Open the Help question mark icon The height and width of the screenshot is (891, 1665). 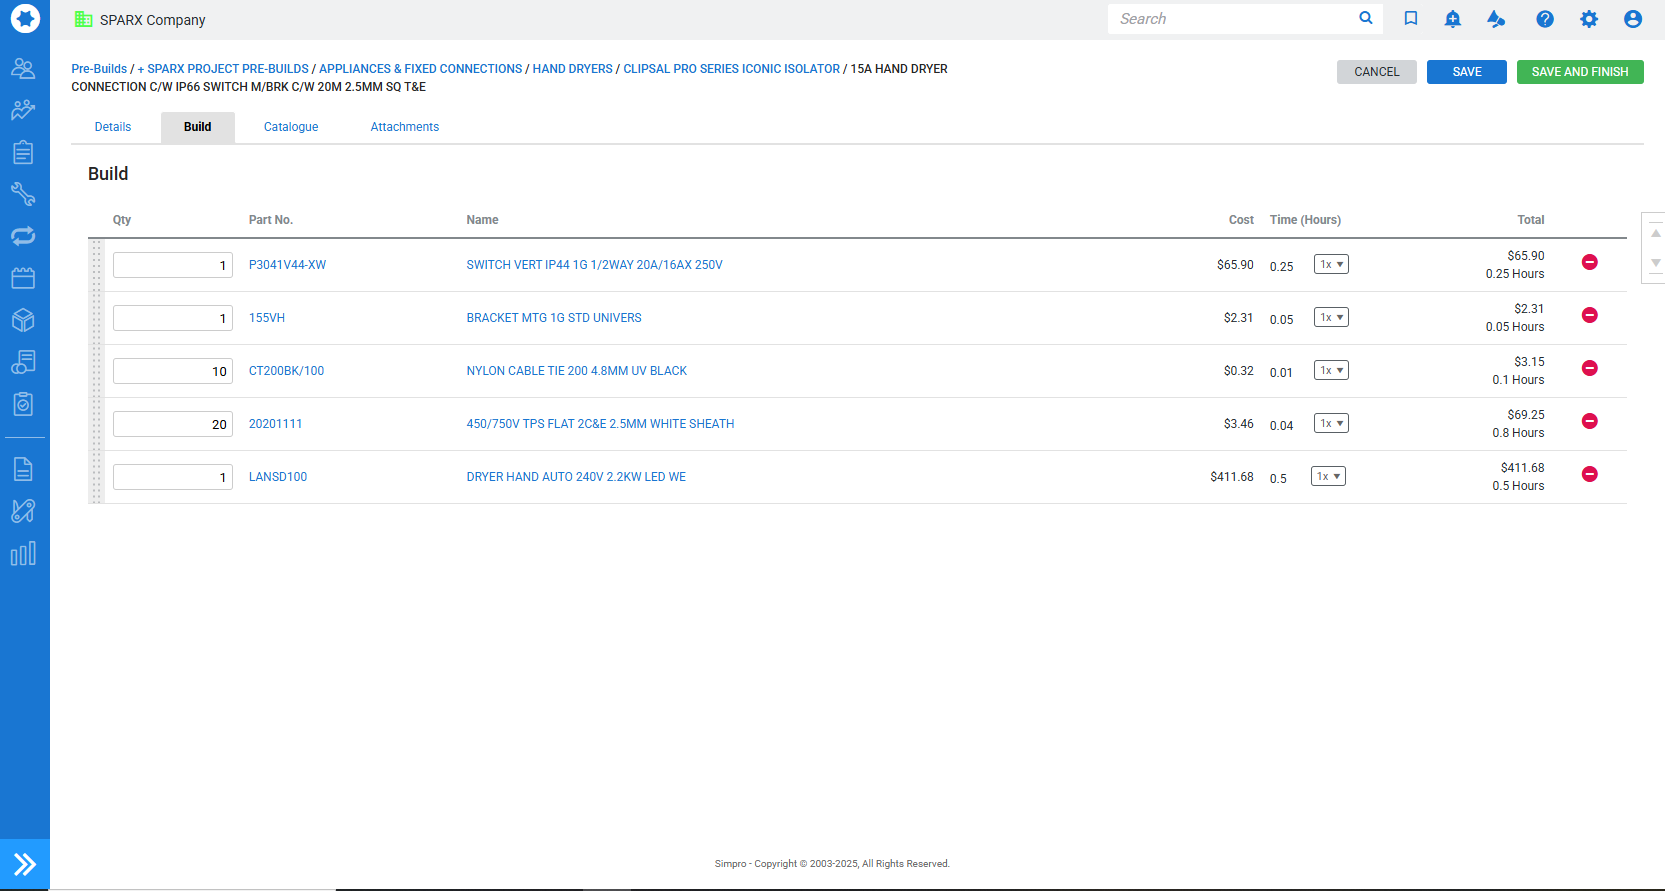pos(1544,19)
